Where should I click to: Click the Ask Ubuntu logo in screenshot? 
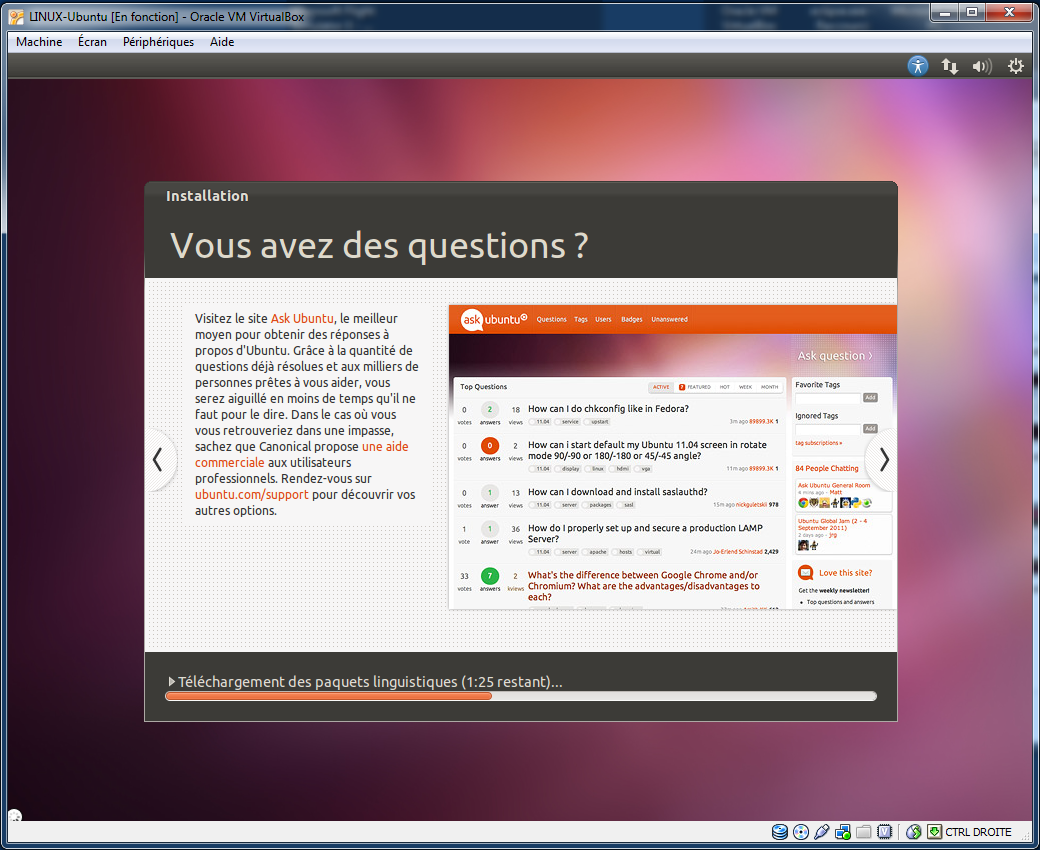click(x=493, y=320)
